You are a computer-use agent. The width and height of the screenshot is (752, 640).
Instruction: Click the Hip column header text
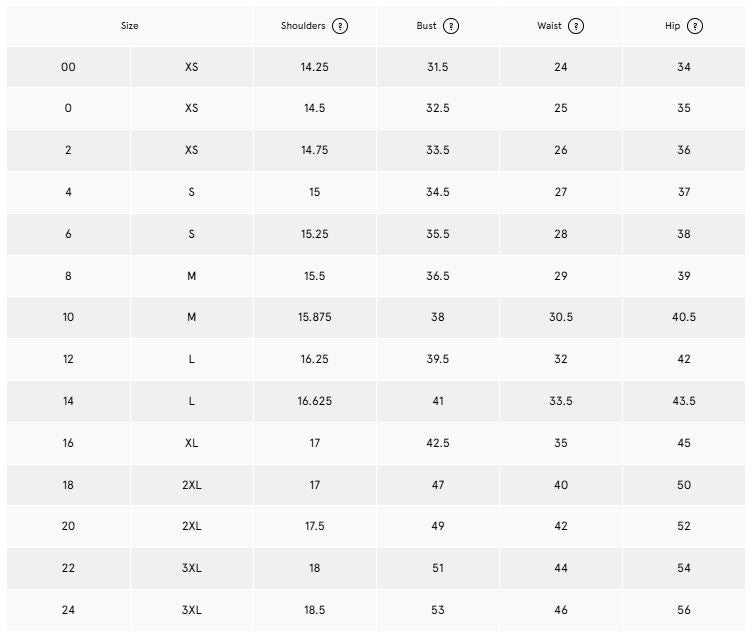(672, 26)
